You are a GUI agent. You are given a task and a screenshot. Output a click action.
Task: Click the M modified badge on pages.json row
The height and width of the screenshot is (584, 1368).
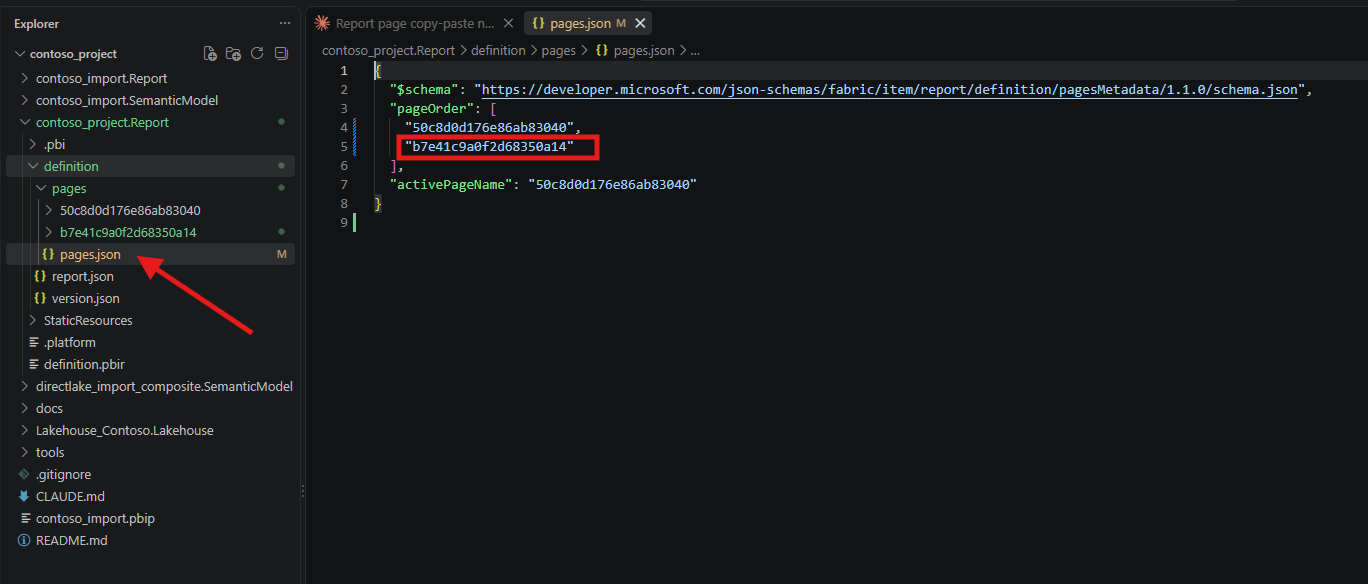pyautogui.click(x=281, y=254)
